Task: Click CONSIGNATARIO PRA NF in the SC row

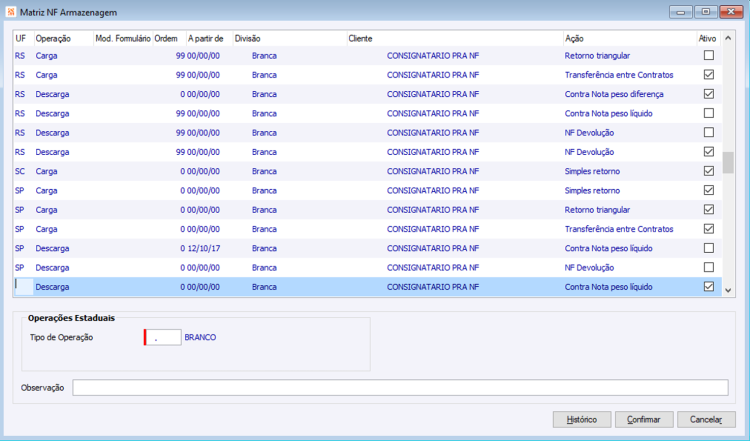Action: (x=433, y=171)
